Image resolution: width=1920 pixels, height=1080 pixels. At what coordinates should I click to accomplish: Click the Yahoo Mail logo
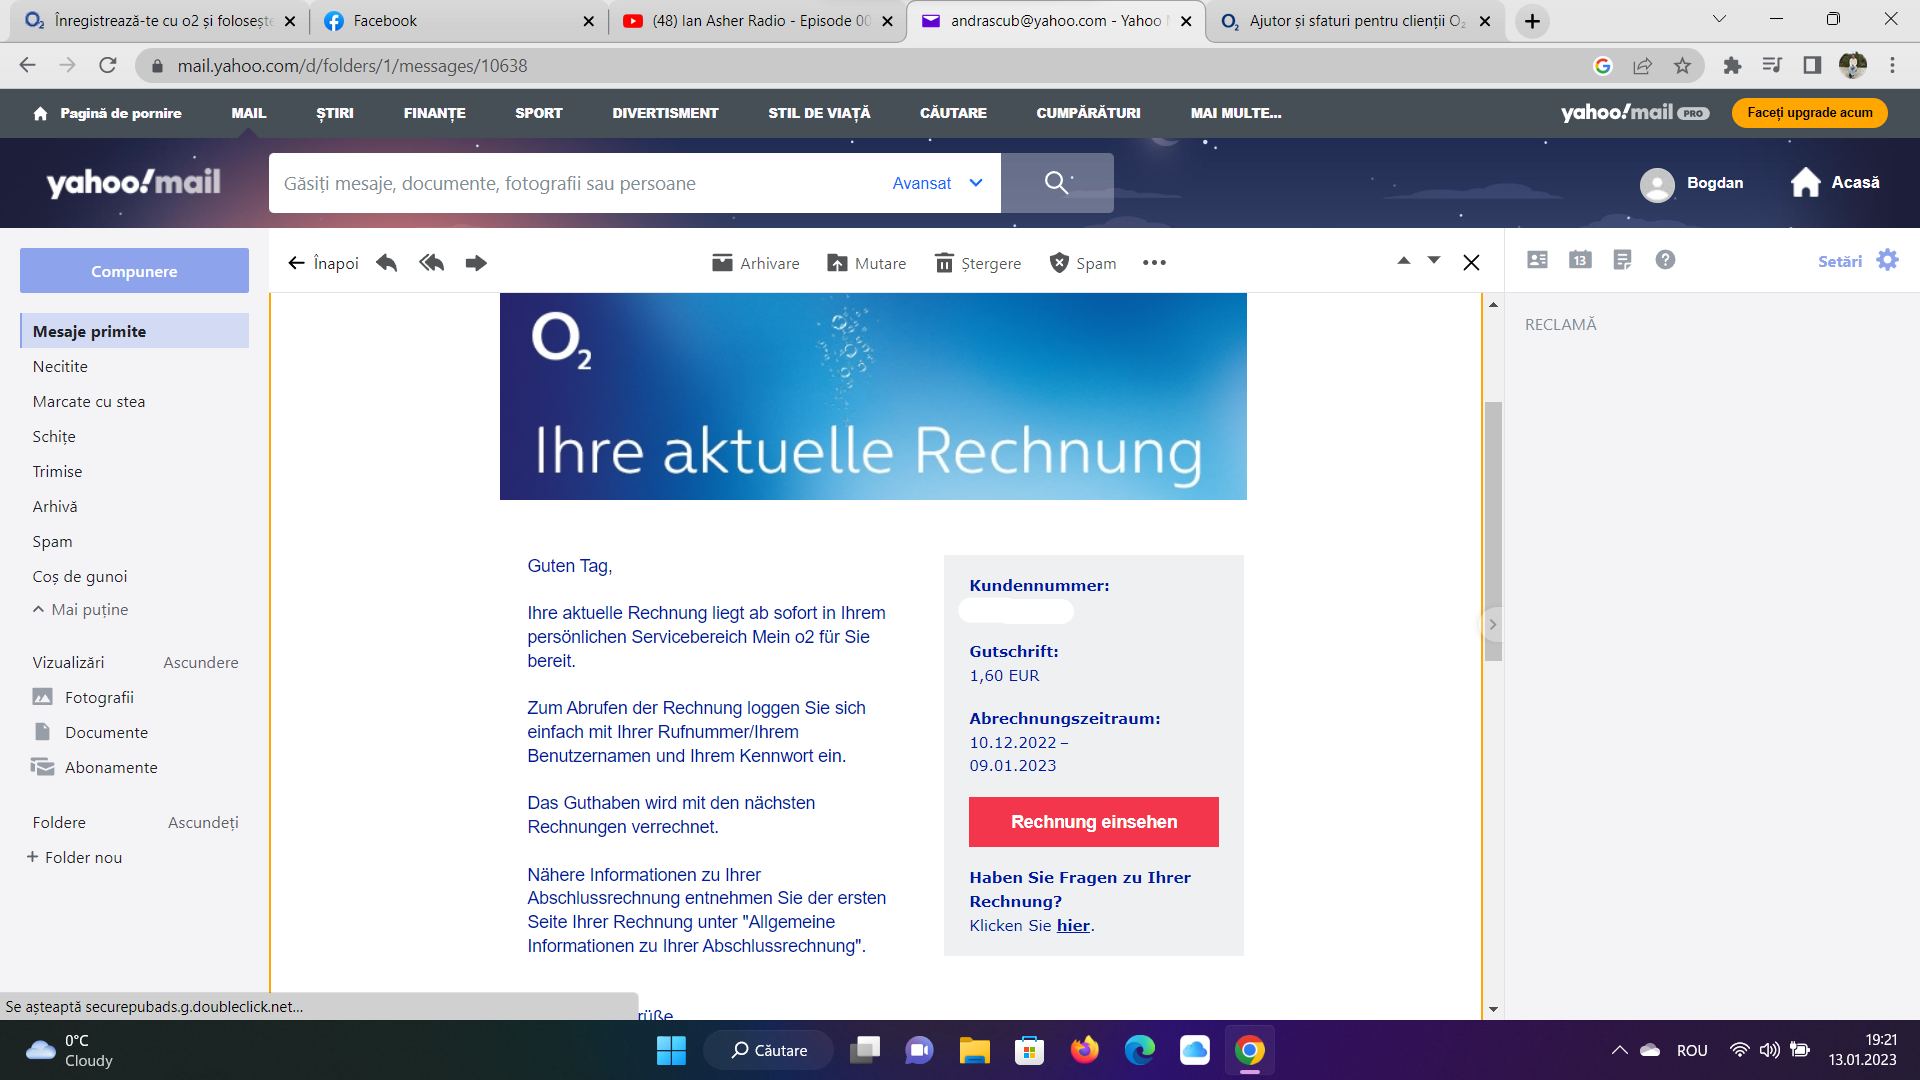(134, 183)
